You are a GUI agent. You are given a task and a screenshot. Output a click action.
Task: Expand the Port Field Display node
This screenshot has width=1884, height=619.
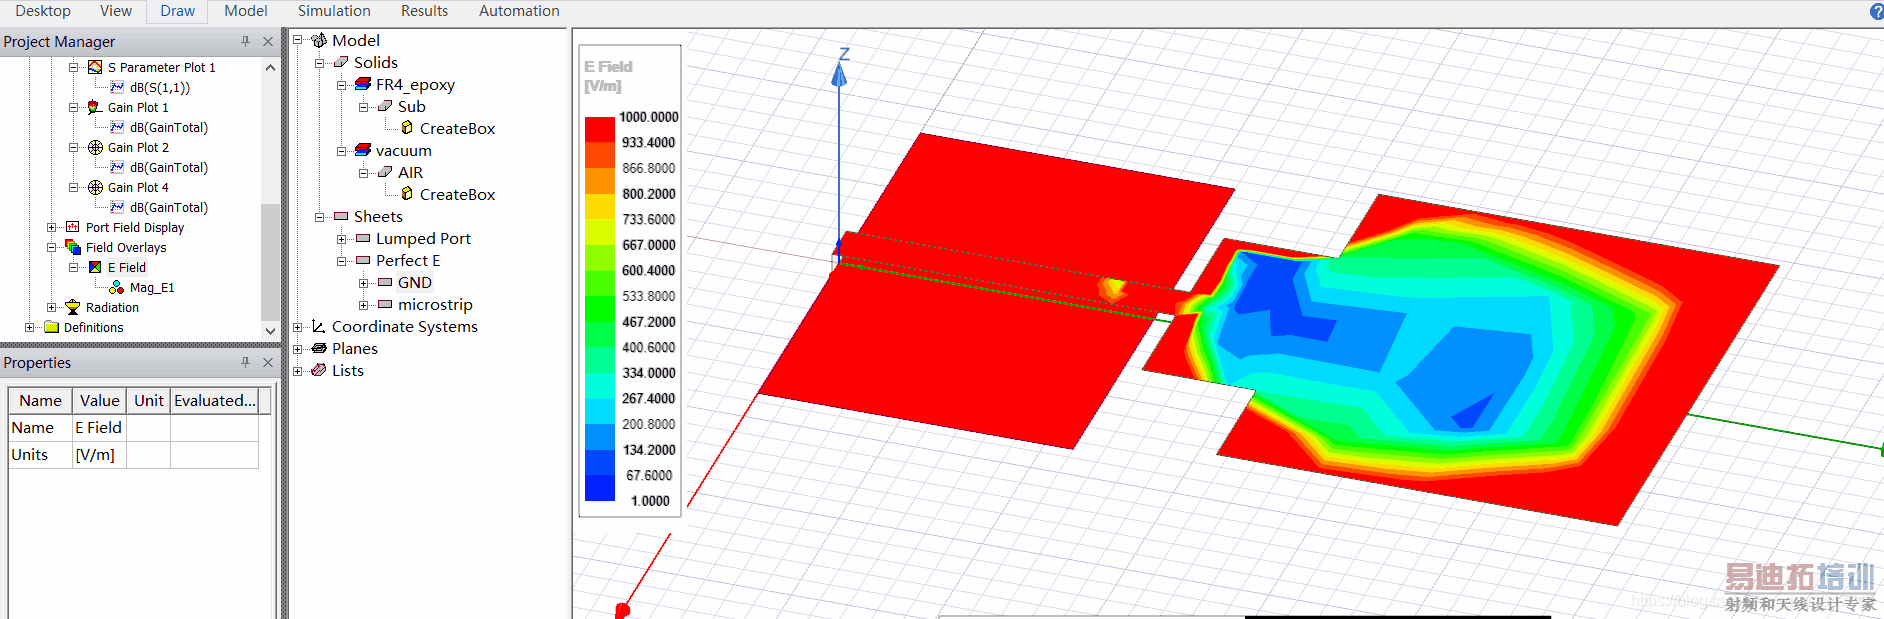tap(52, 227)
